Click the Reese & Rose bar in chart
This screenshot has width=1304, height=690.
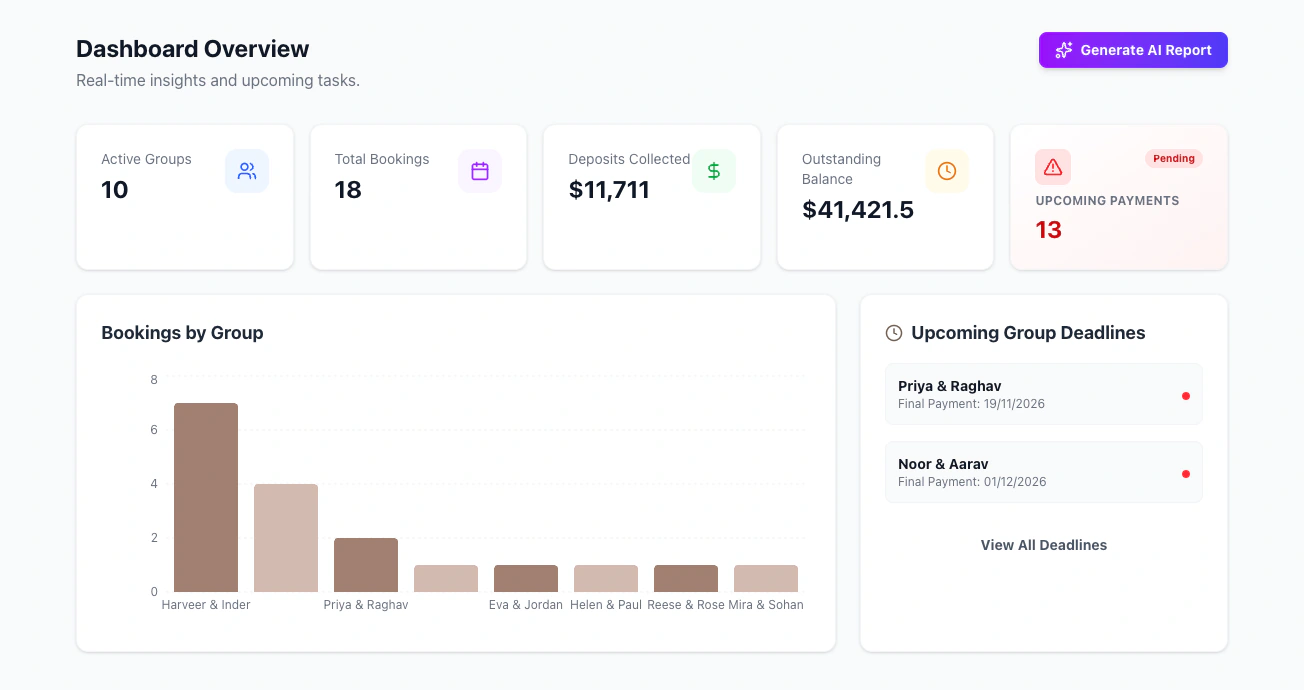tap(686, 578)
